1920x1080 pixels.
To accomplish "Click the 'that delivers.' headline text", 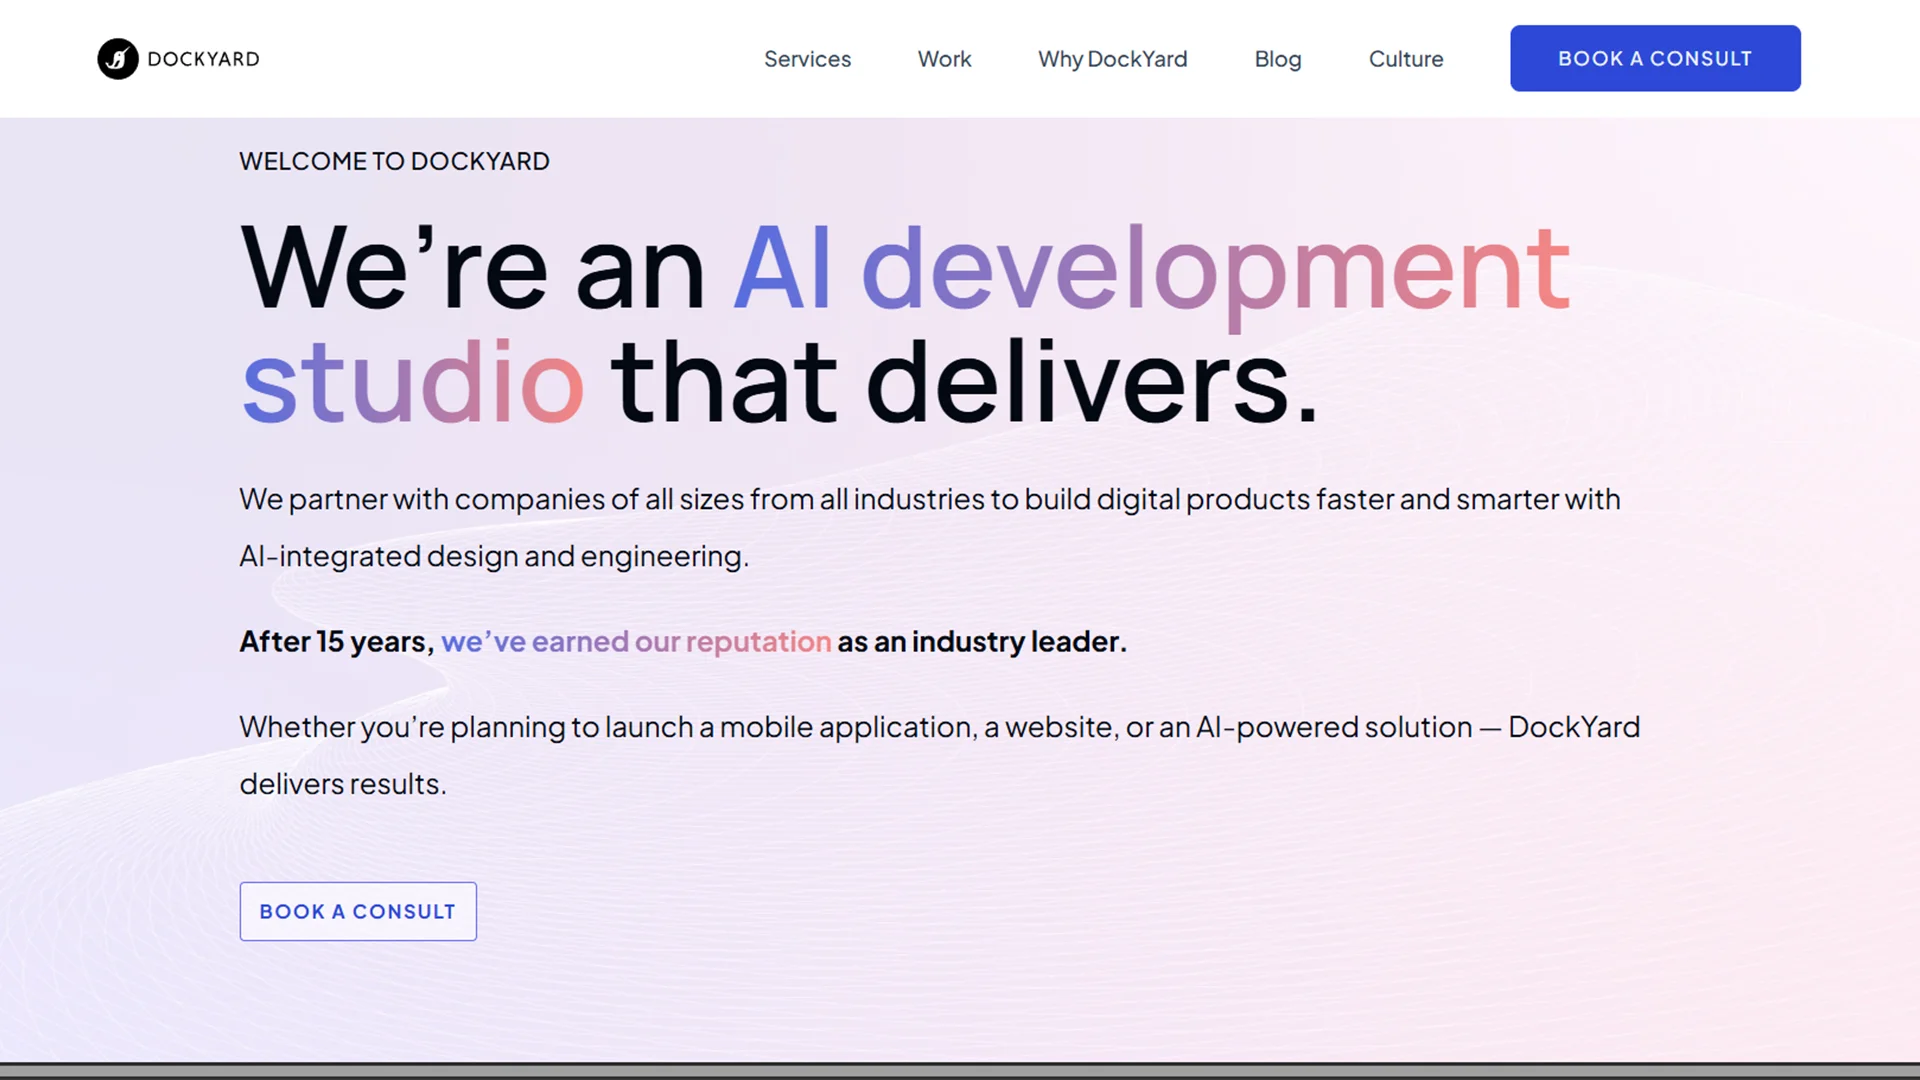I will tap(964, 381).
